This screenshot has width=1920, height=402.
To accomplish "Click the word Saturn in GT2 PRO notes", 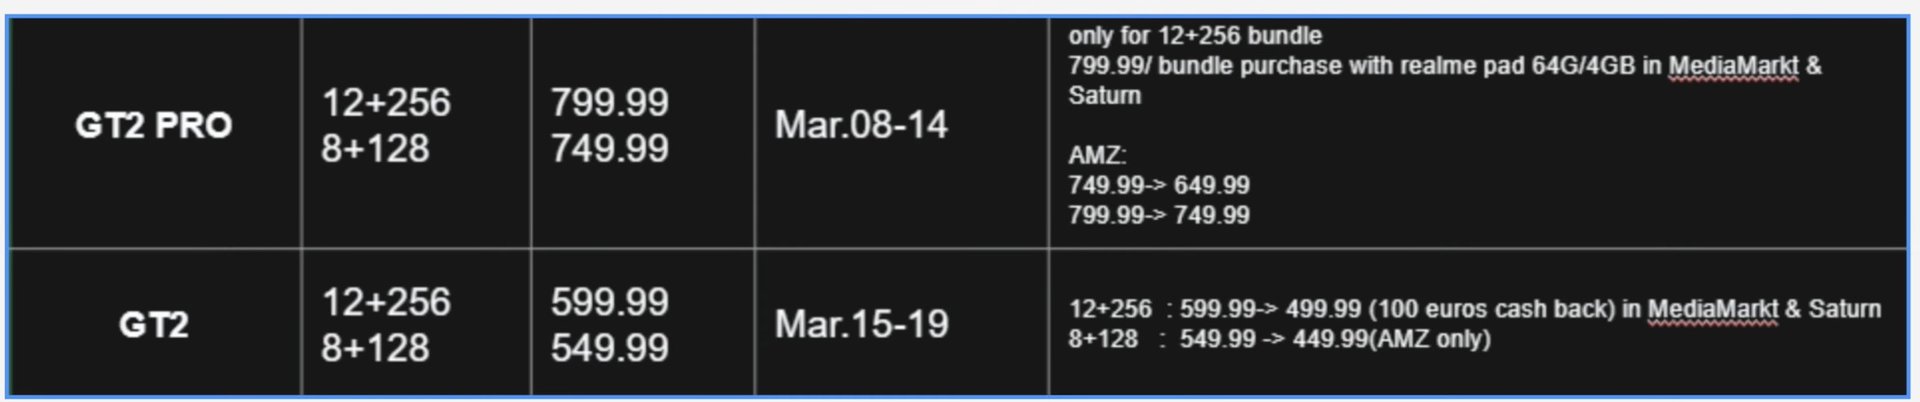I will (x=1104, y=96).
